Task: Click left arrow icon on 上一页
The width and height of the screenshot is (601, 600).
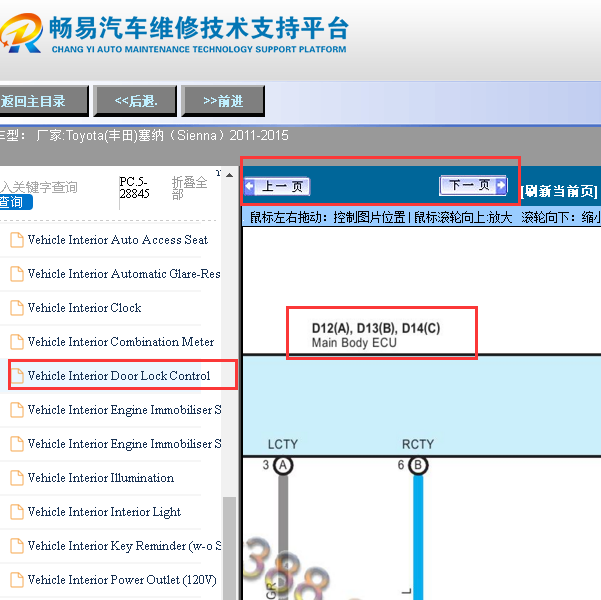Action: pyautogui.click(x=249, y=186)
